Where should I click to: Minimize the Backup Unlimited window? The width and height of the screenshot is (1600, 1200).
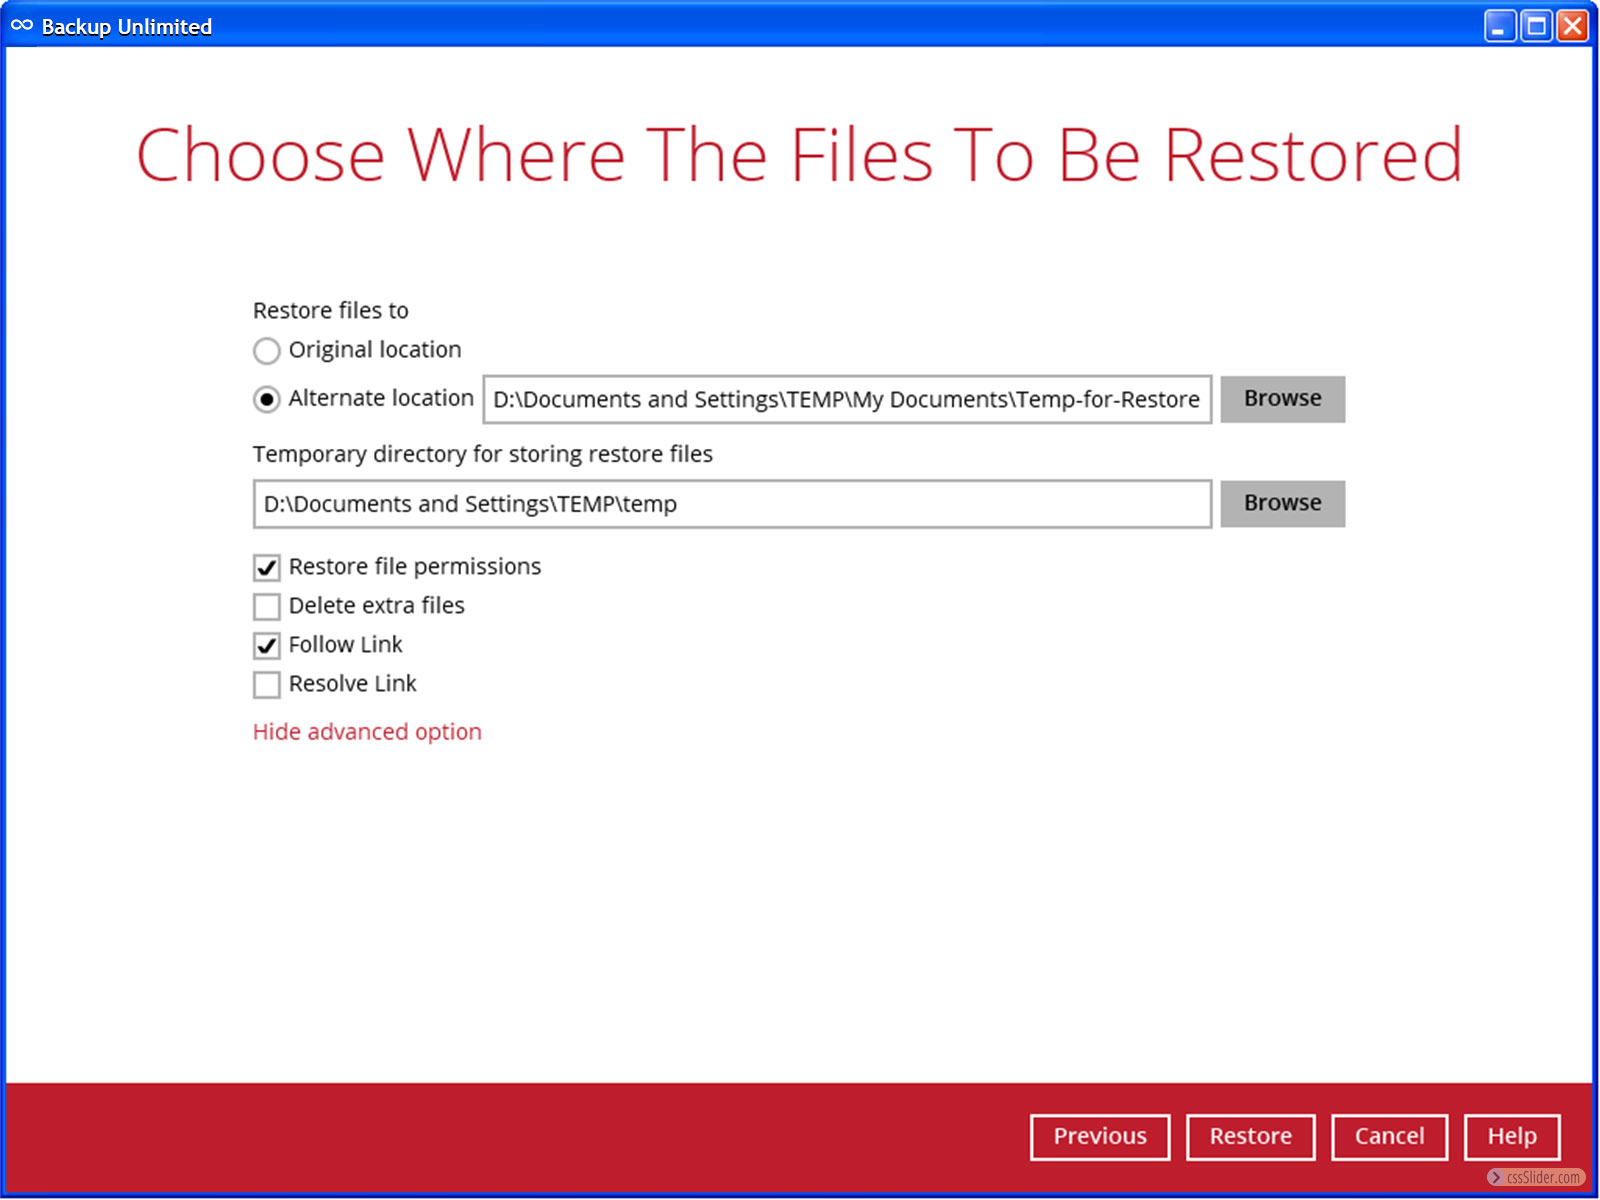tap(1499, 26)
